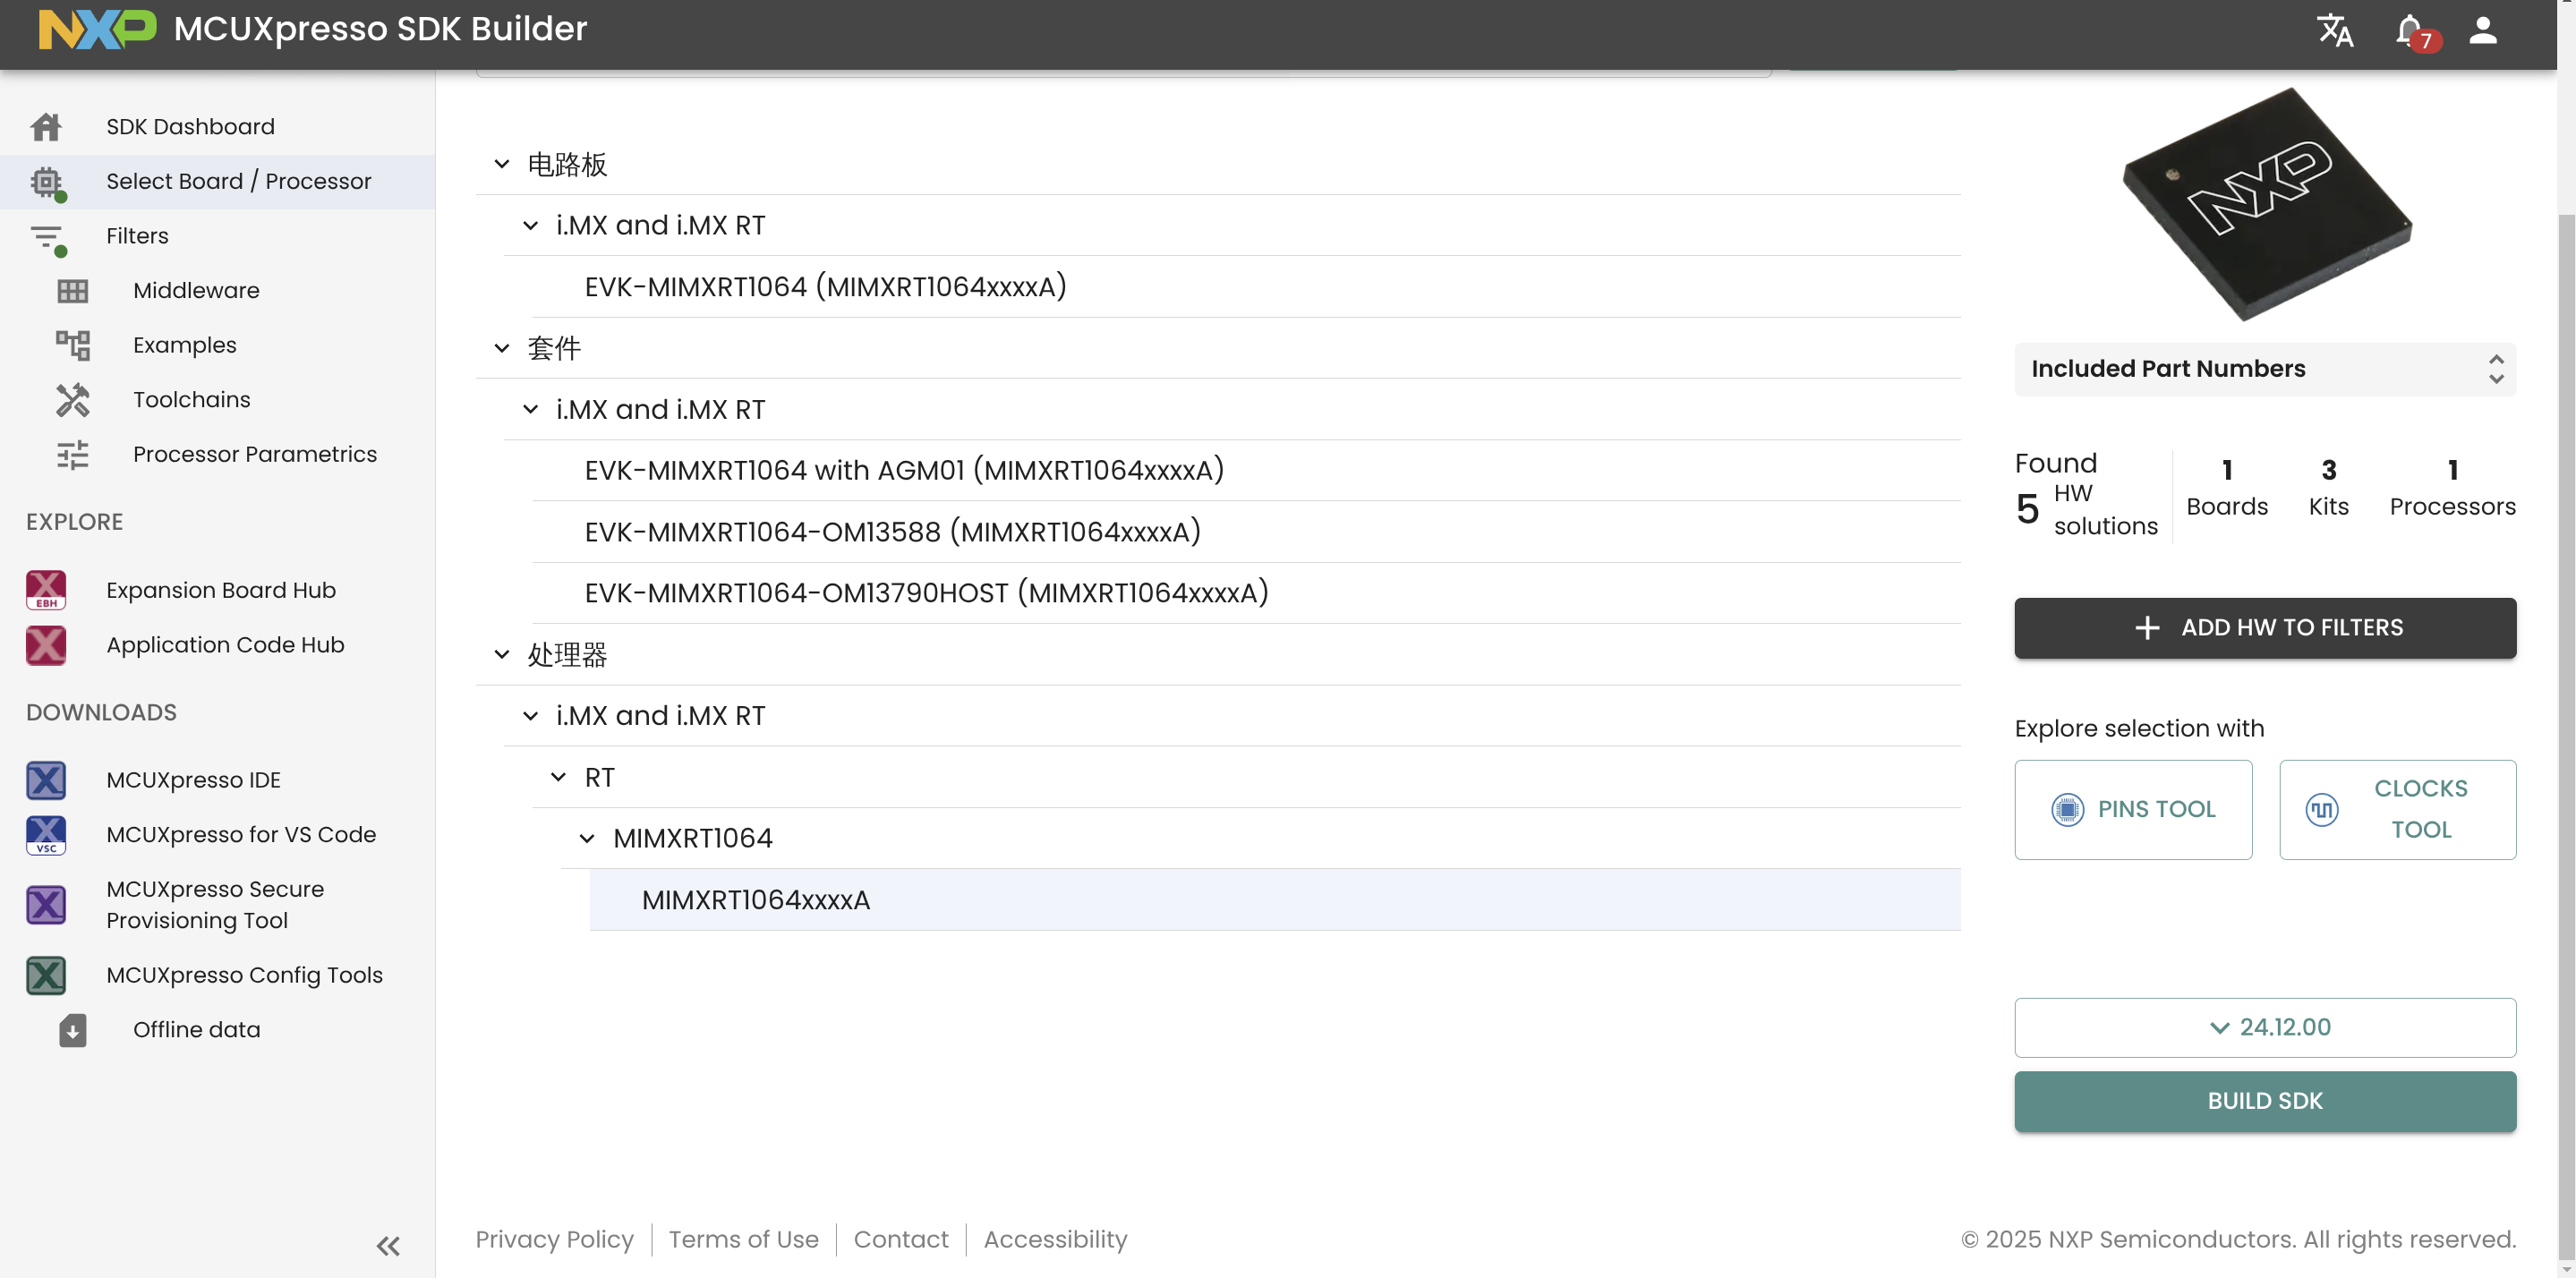Open Processor Parametrics menu item
The width and height of the screenshot is (2576, 1278).
(255, 454)
